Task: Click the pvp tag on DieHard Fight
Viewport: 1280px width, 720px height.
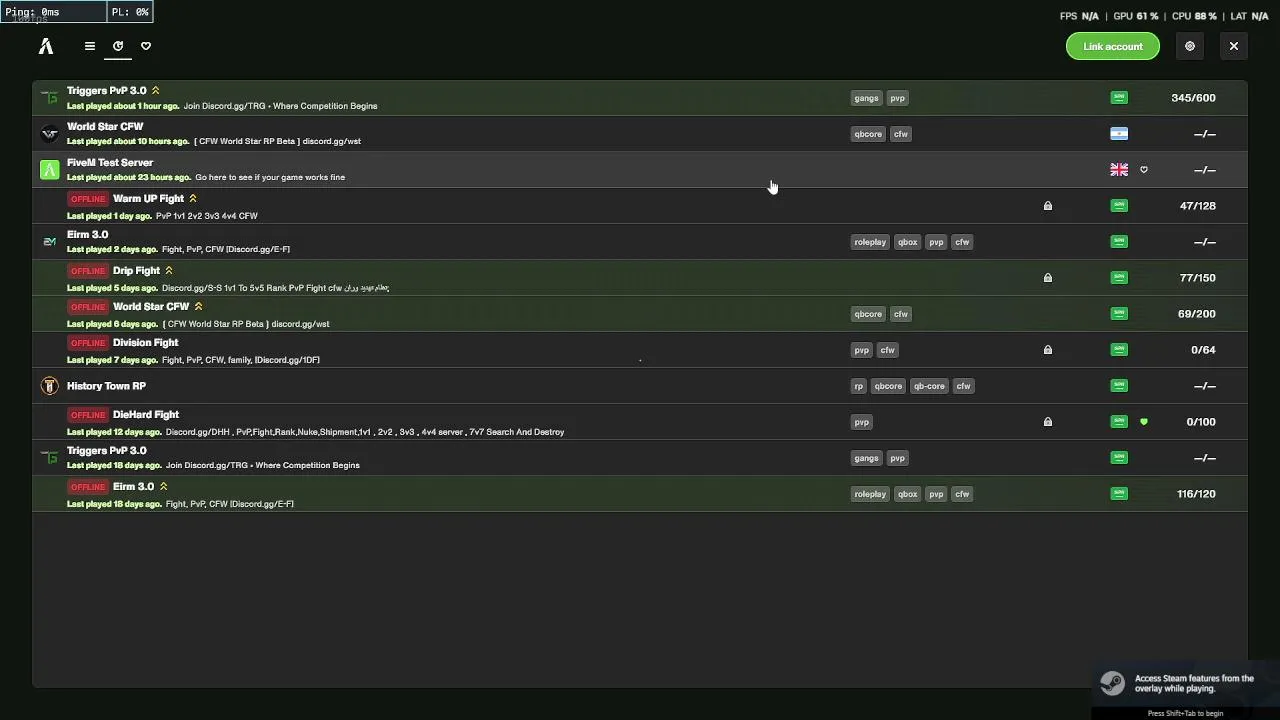Action: click(x=861, y=422)
